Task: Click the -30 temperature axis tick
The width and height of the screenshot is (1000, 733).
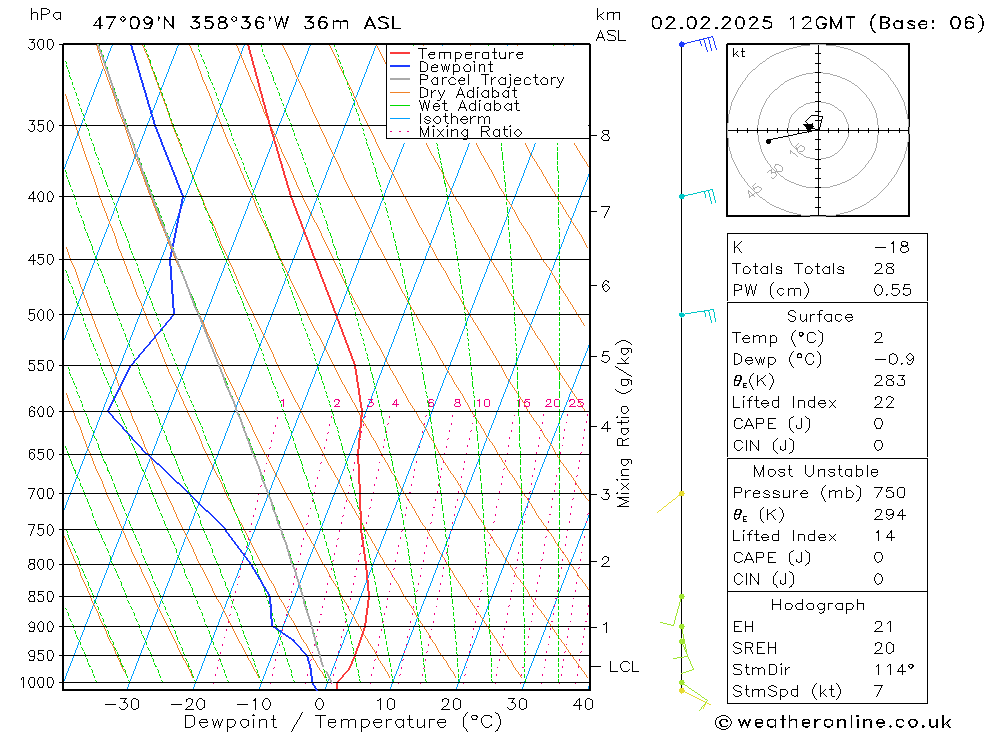Action: point(122,704)
